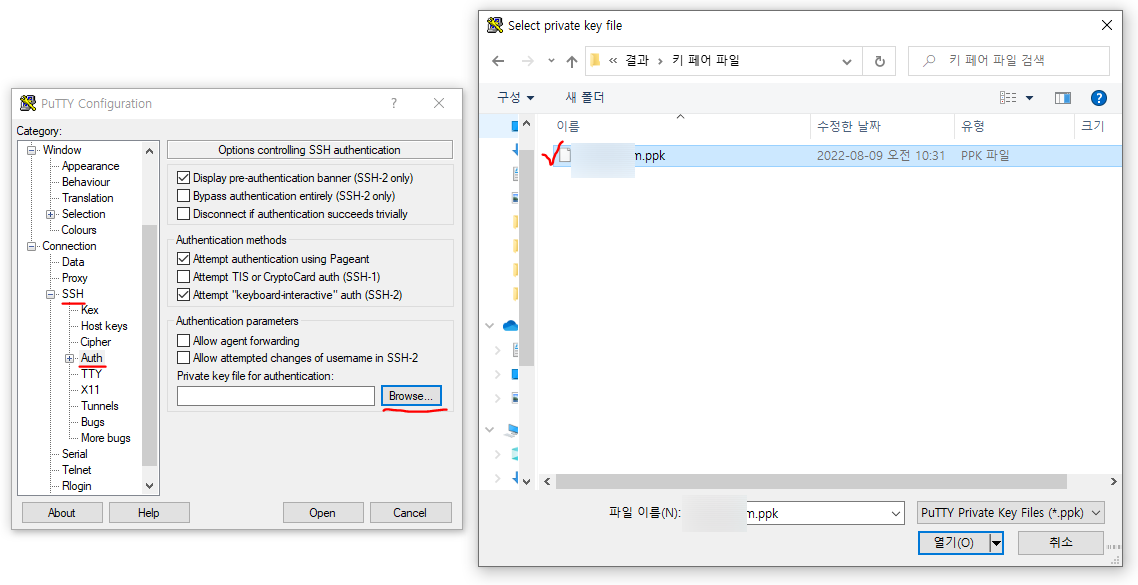Click the 취소 button

pyautogui.click(x=1060, y=542)
